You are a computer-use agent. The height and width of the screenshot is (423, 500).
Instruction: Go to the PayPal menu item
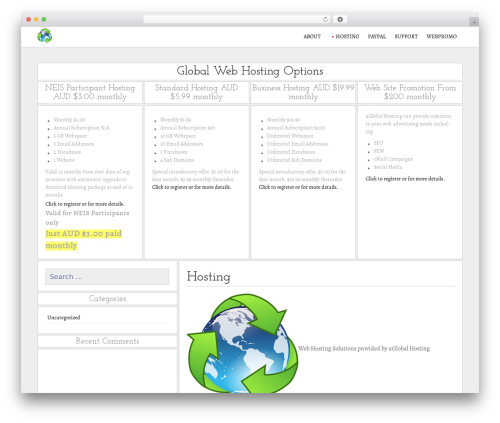point(377,37)
